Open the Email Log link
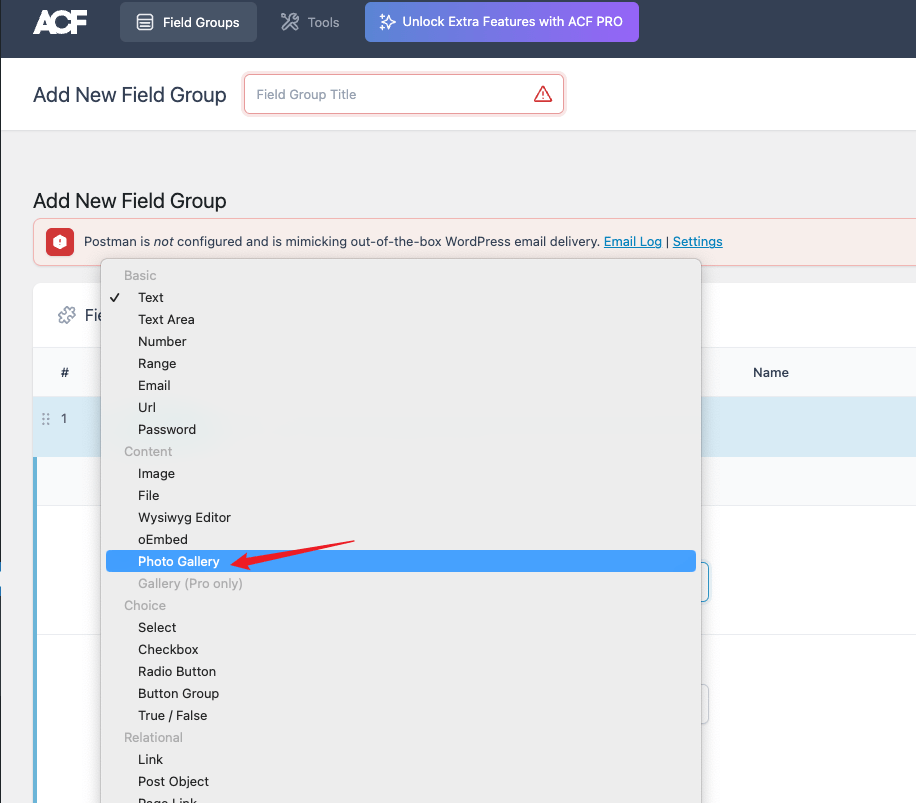The image size is (916, 803). (633, 242)
